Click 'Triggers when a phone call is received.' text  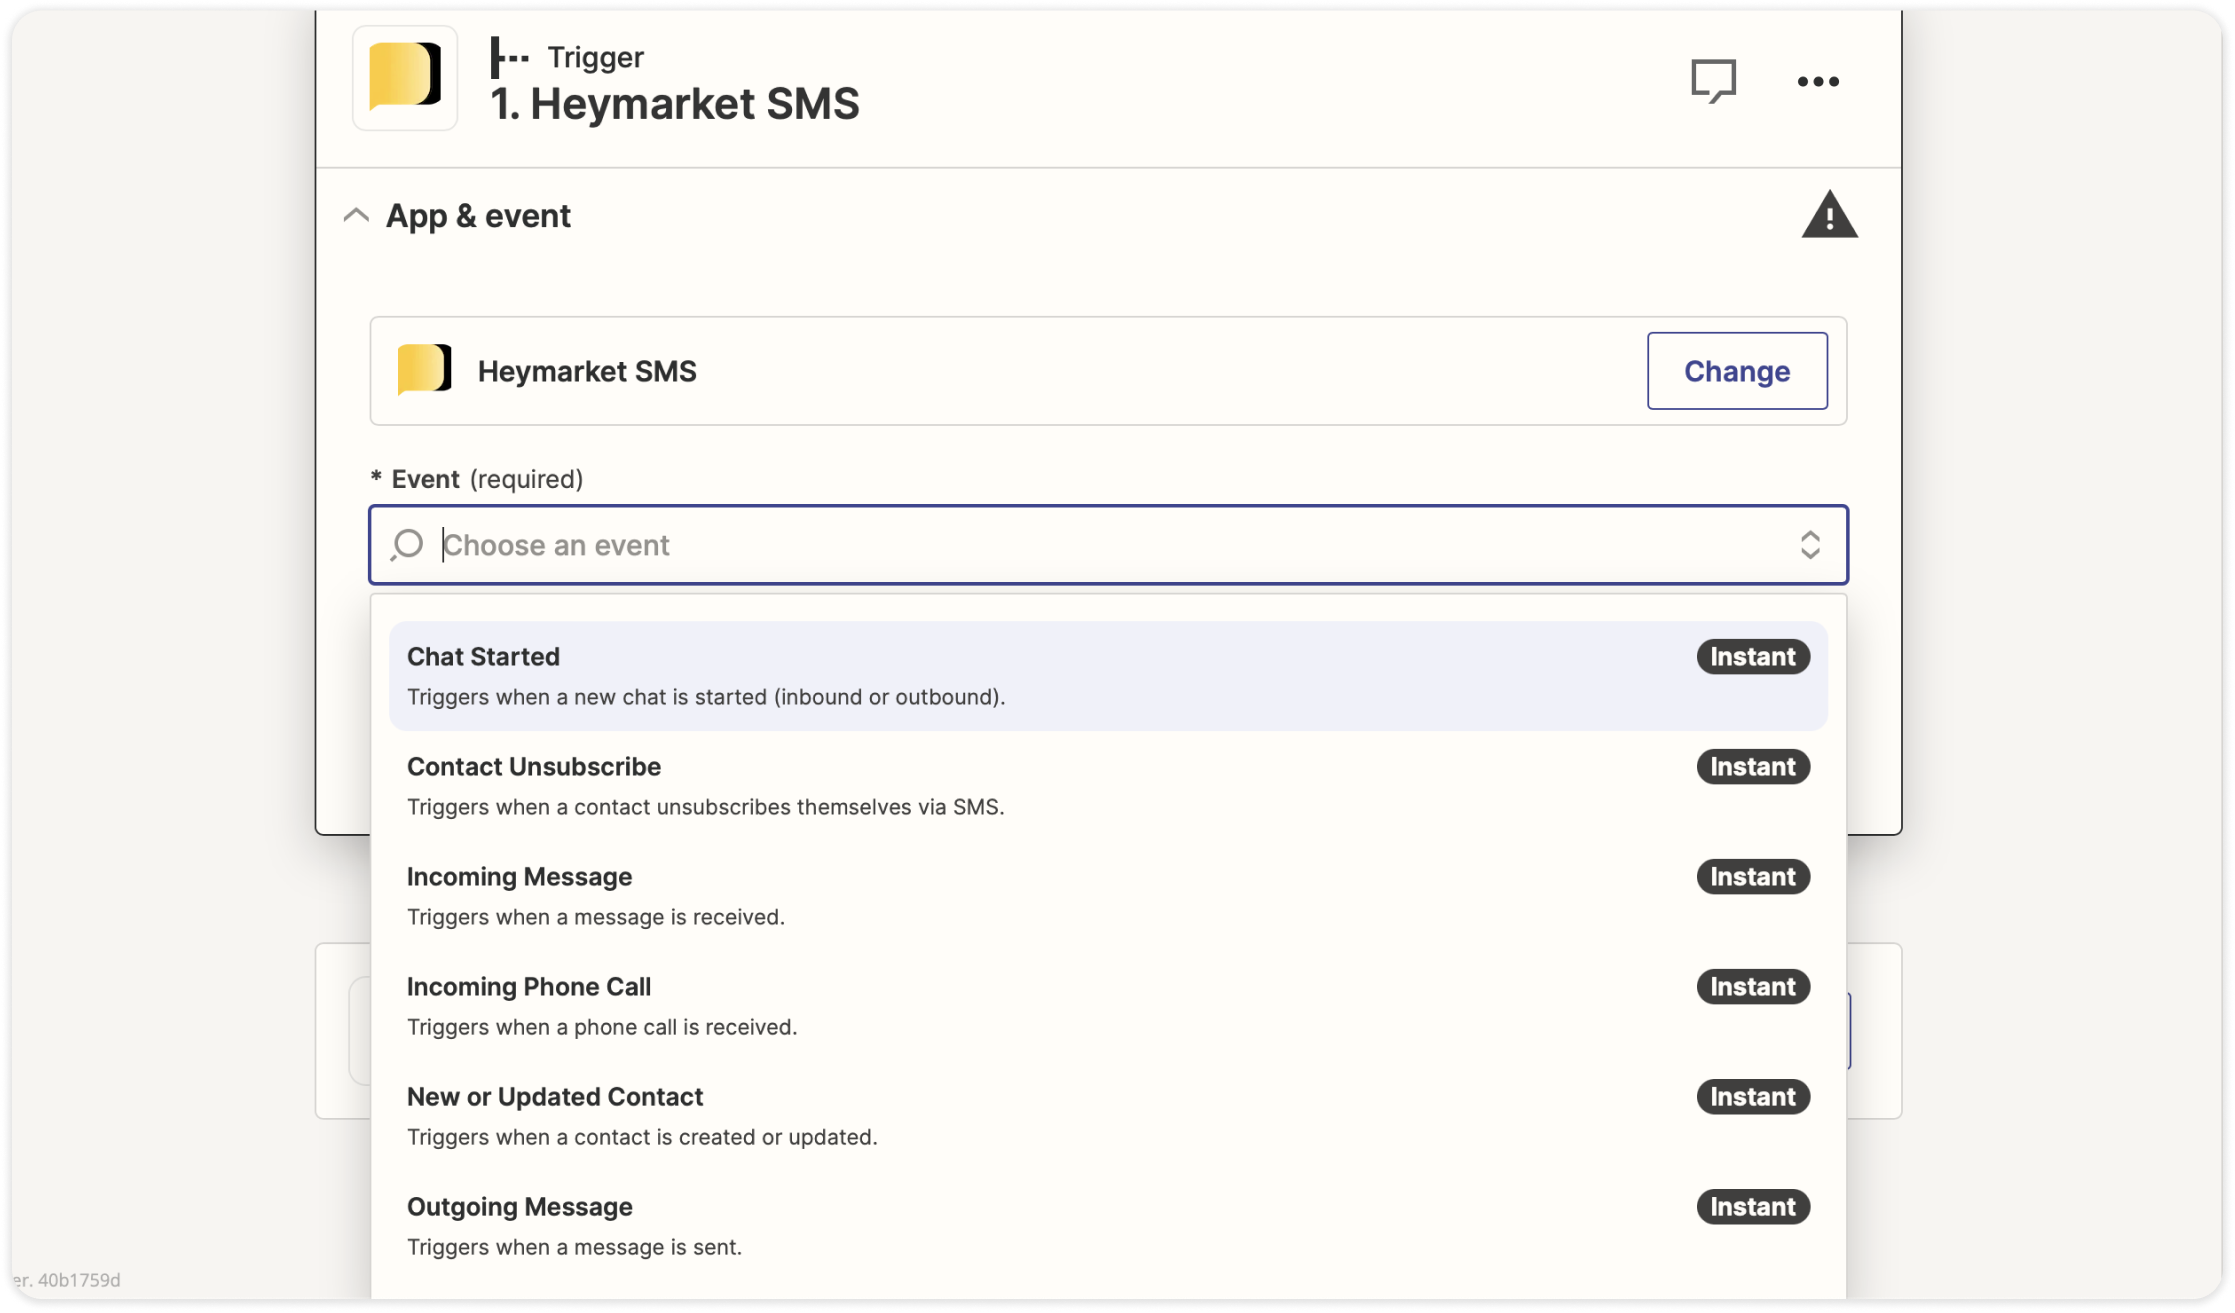(x=602, y=1027)
